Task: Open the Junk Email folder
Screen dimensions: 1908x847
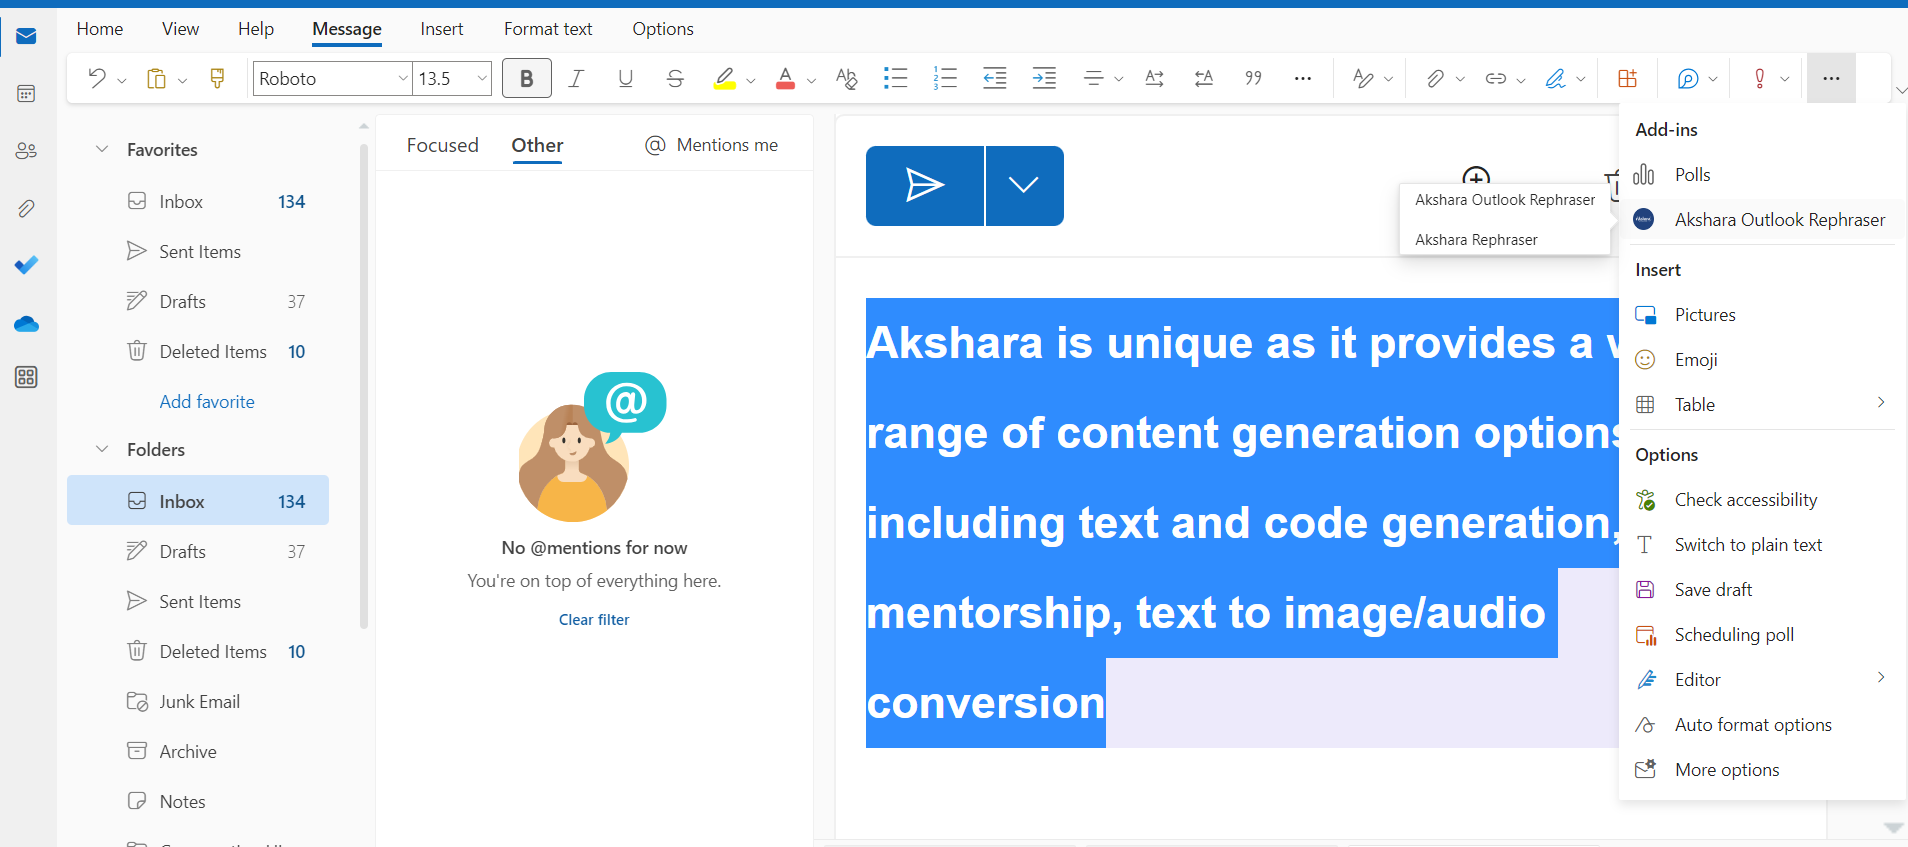Action: [199, 702]
